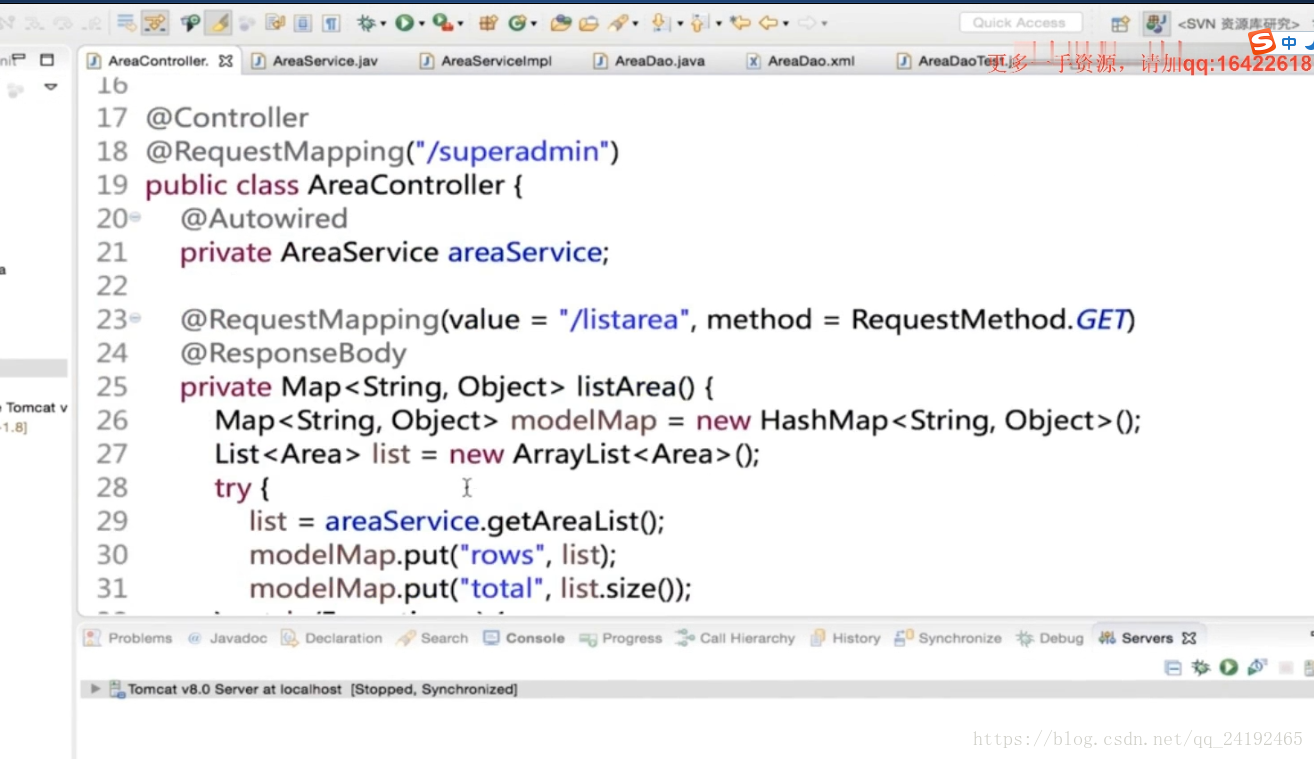Open the Search flashlight dropdown arrow
This screenshot has height=759, width=1314.
coord(636,23)
